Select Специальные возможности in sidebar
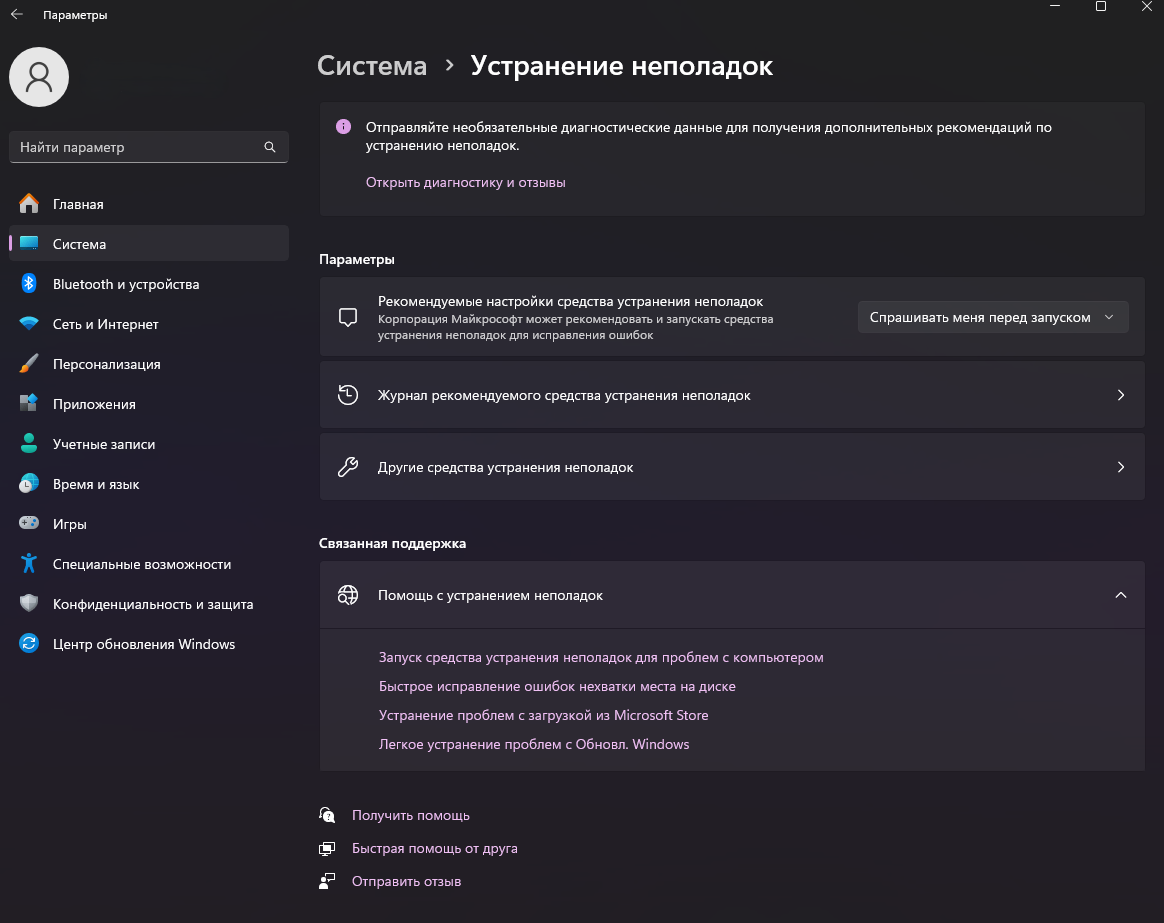1164x923 pixels. click(141, 564)
